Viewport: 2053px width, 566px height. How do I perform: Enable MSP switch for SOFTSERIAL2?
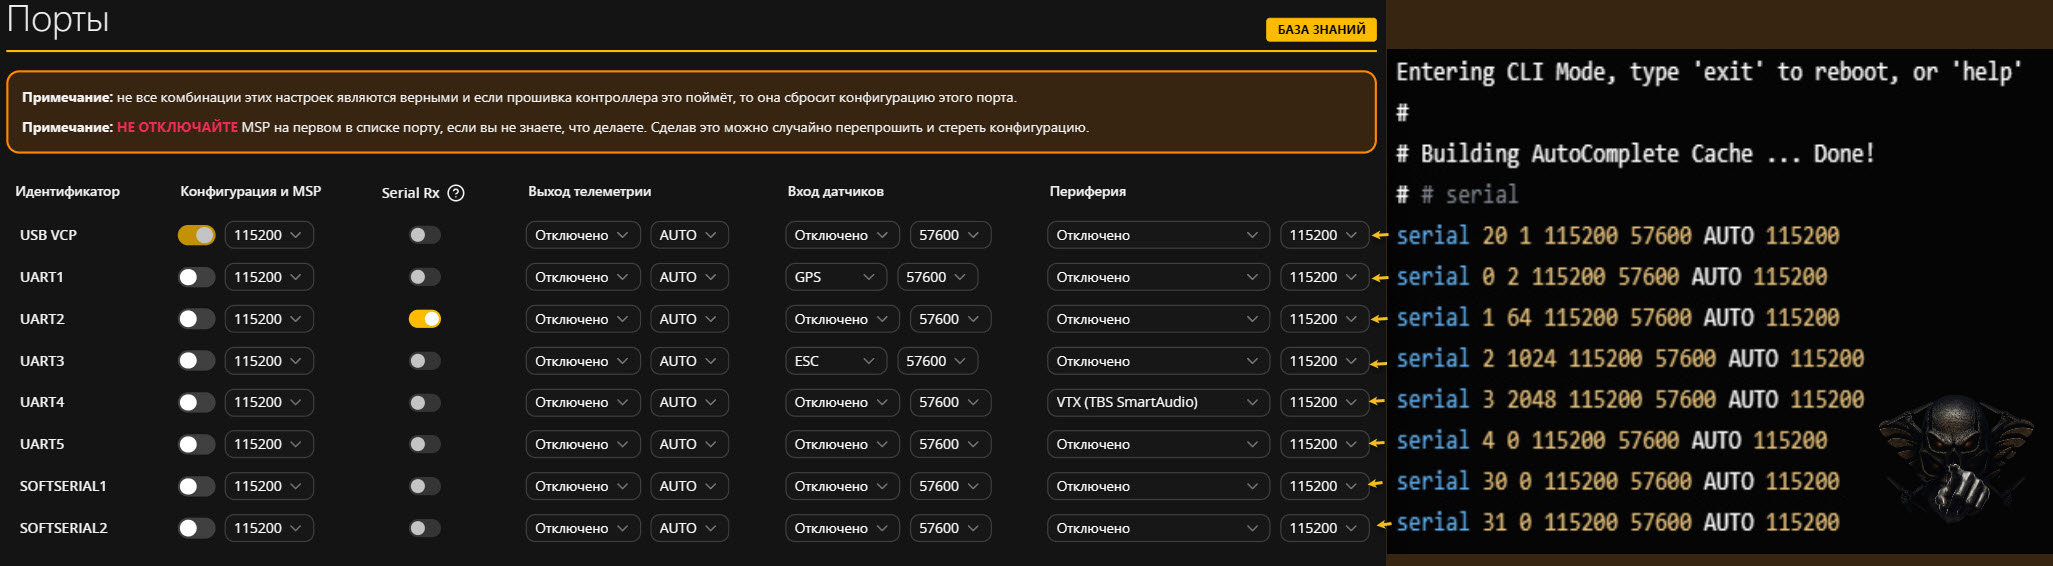197,528
